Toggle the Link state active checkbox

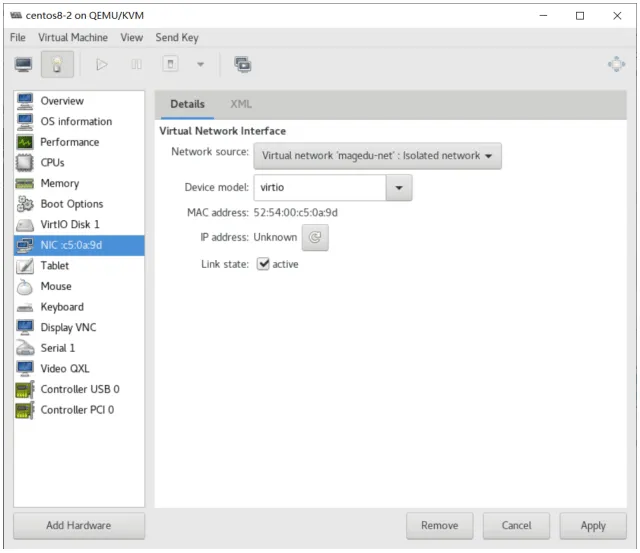click(263, 264)
